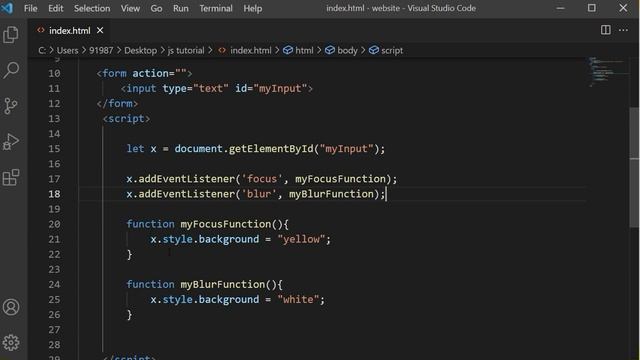Open the Accounts menu icon

(x=11, y=307)
